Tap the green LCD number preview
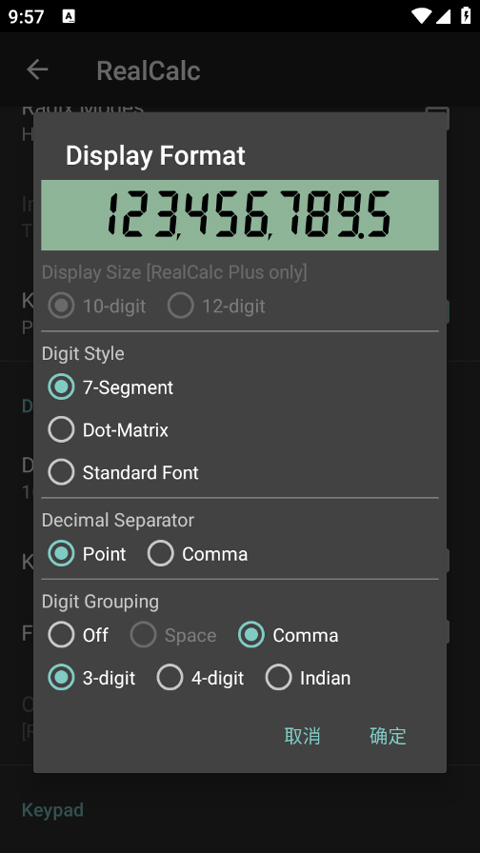Image resolution: width=480 pixels, height=853 pixels. click(240, 215)
